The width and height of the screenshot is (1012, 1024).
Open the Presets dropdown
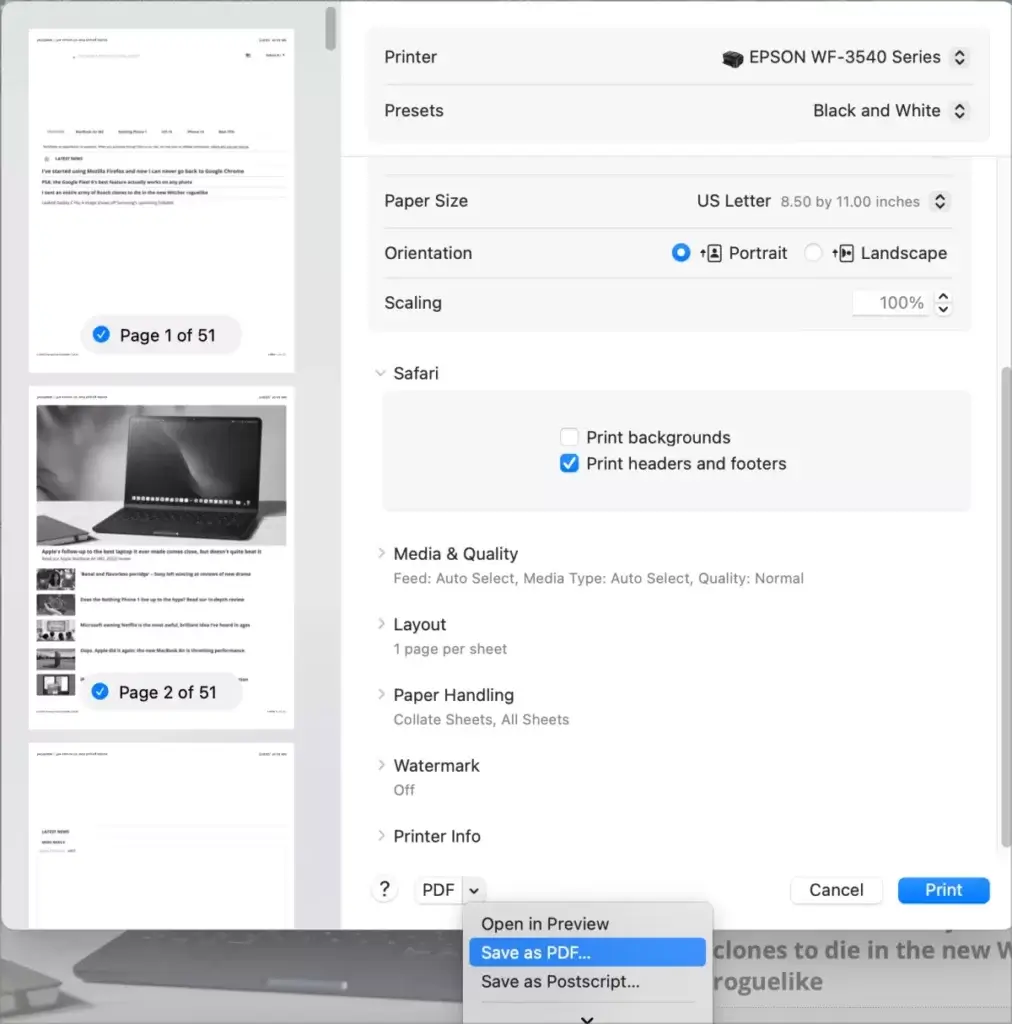pyautogui.click(x=959, y=111)
